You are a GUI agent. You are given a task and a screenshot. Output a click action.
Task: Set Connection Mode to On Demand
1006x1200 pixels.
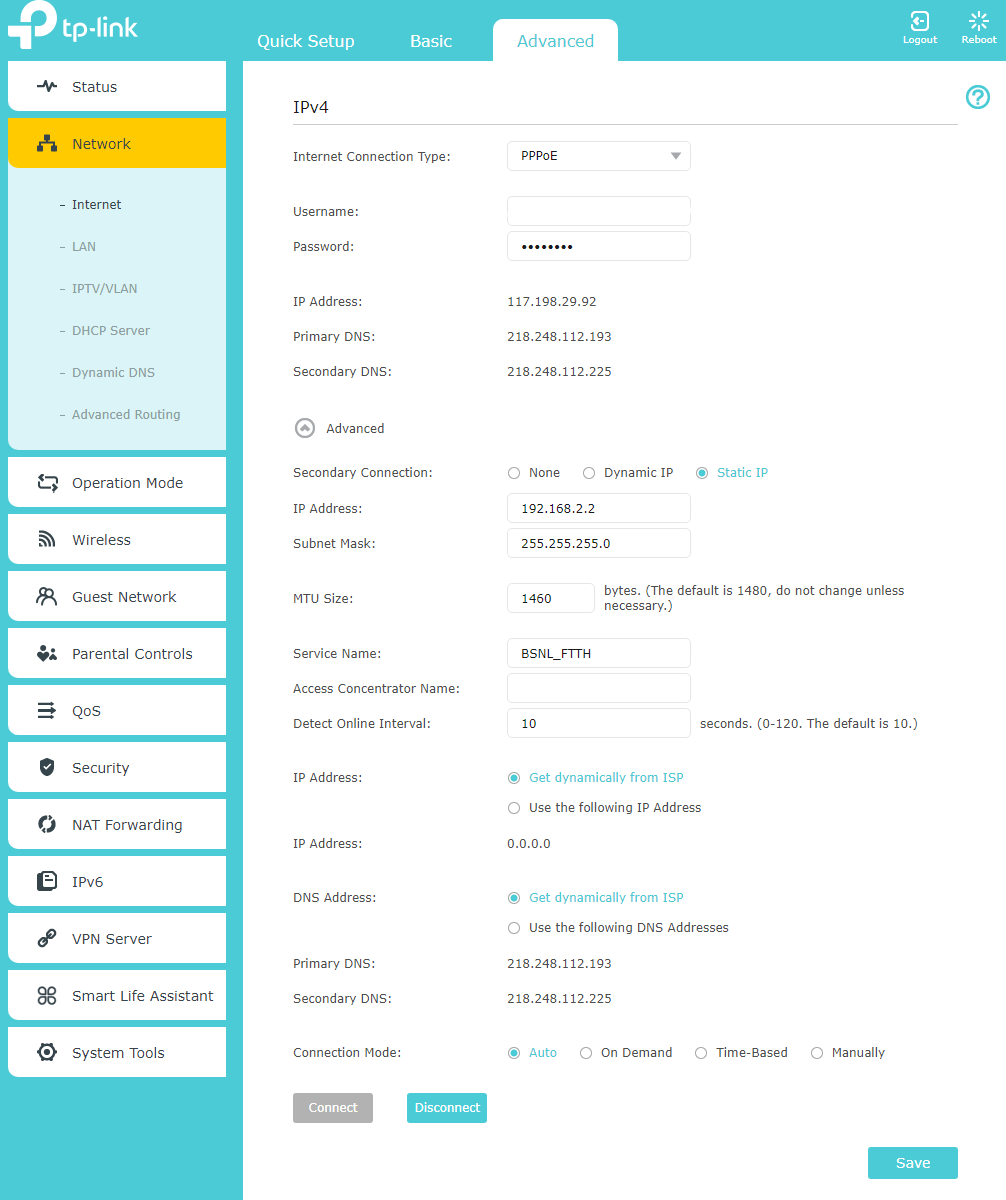(x=586, y=1053)
